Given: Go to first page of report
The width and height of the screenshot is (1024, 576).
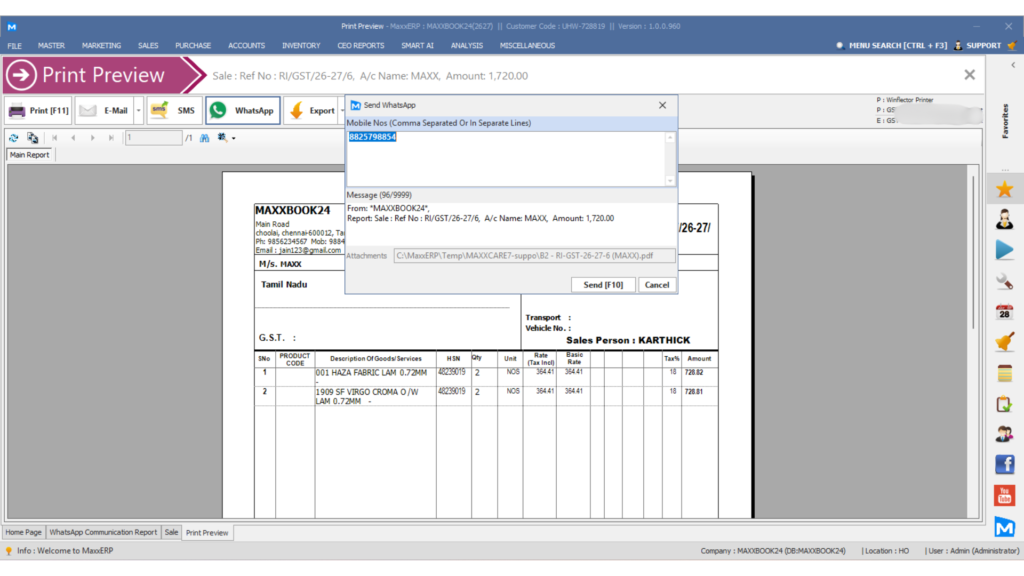Looking at the screenshot, I should pos(55,138).
